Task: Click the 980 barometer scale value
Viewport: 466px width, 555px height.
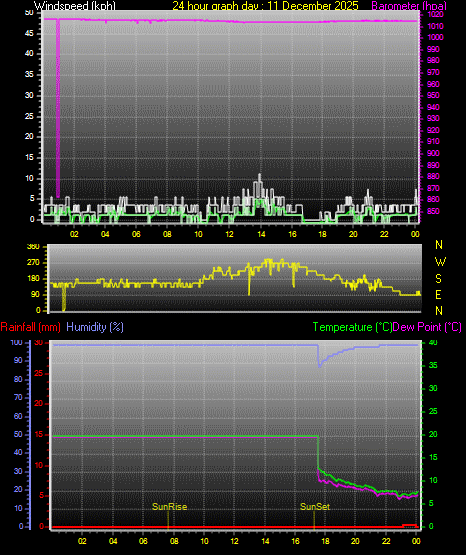Action: pyautogui.click(x=433, y=61)
